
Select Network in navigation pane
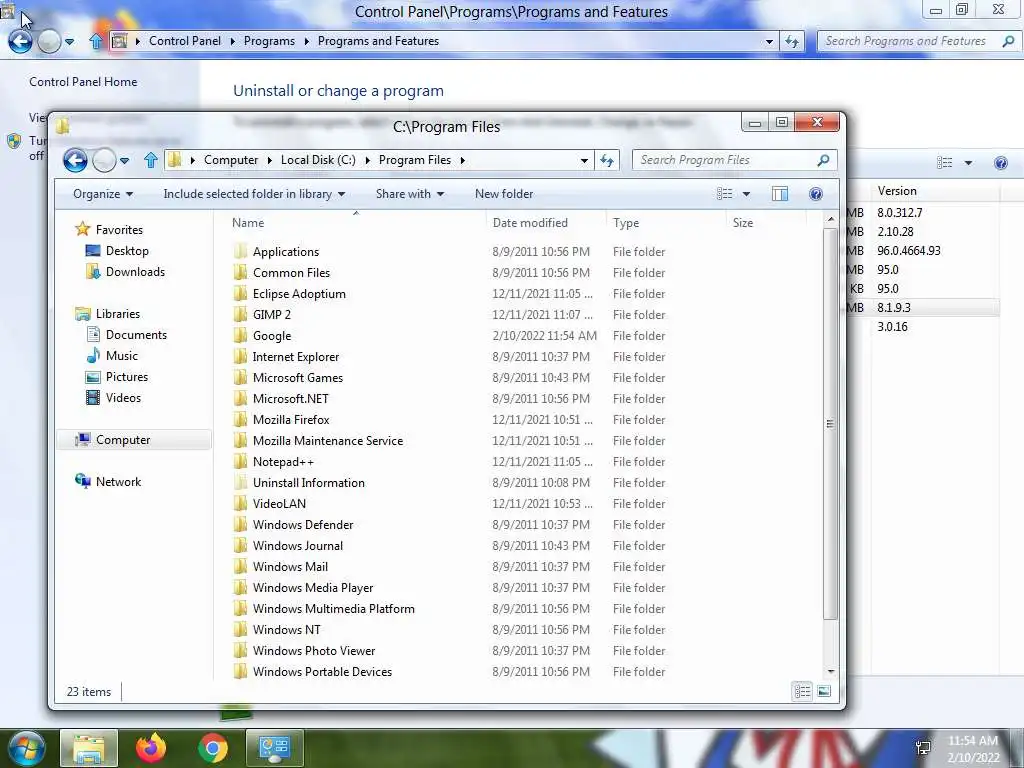(118, 481)
